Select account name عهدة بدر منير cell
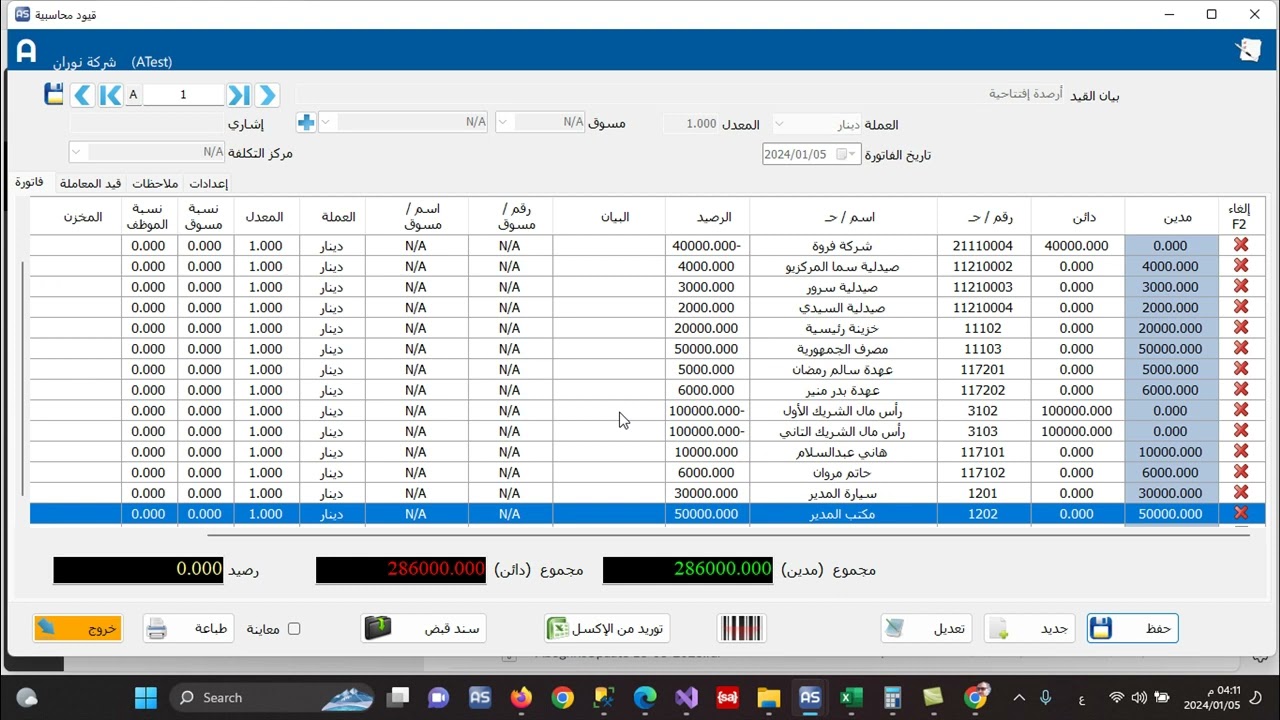 click(x=843, y=390)
